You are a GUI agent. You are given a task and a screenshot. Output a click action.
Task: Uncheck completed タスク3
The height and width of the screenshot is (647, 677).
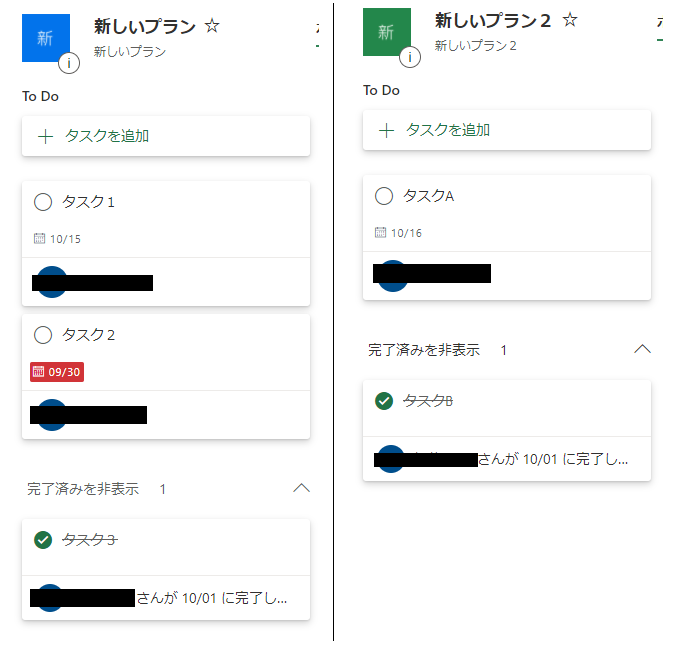tap(43, 540)
